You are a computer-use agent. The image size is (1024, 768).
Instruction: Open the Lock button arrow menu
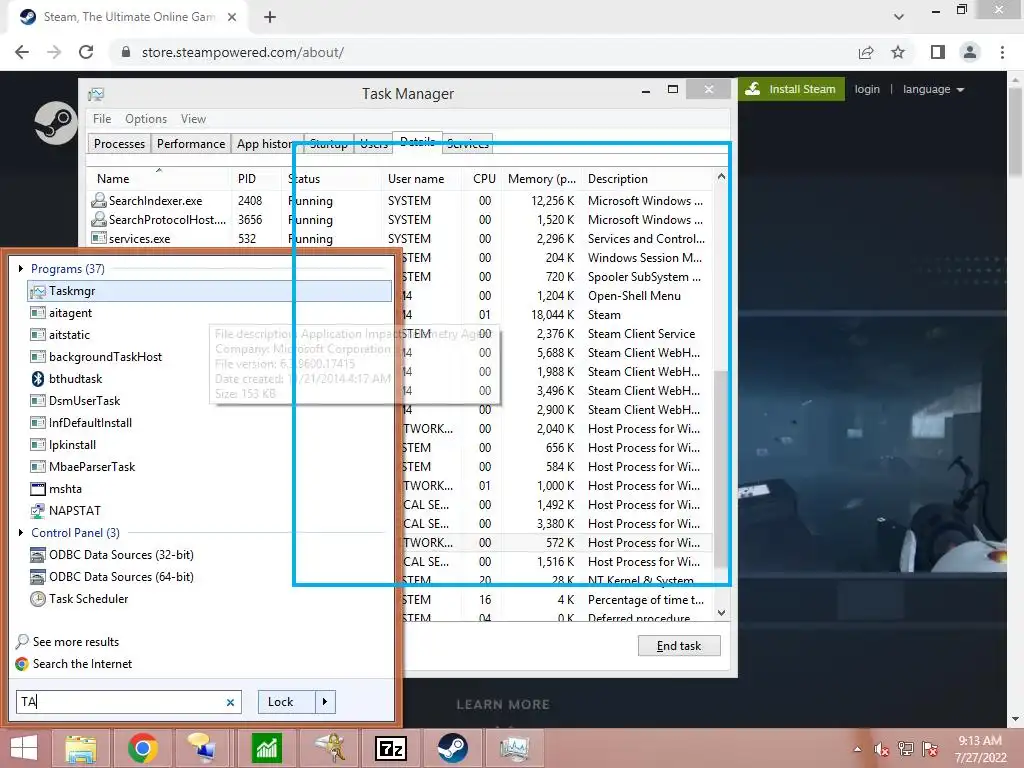tap(325, 702)
